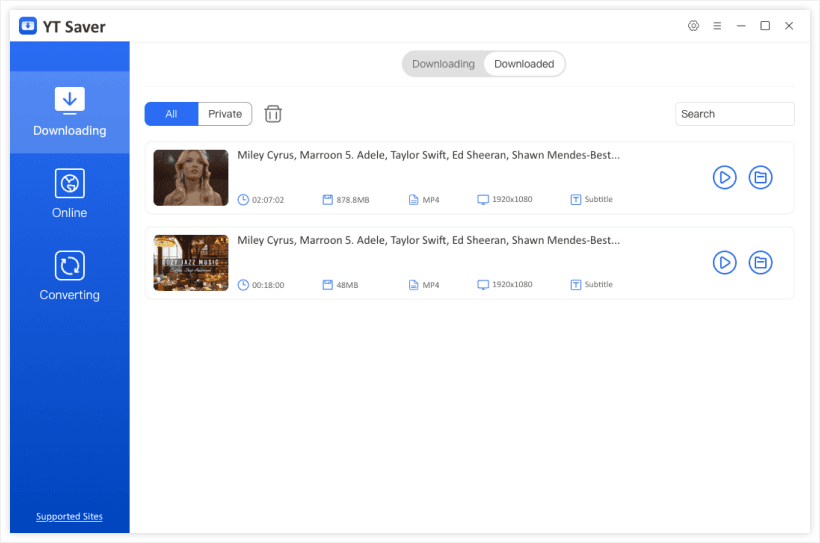
Task: Open file location of the 48MB video
Action: click(760, 263)
